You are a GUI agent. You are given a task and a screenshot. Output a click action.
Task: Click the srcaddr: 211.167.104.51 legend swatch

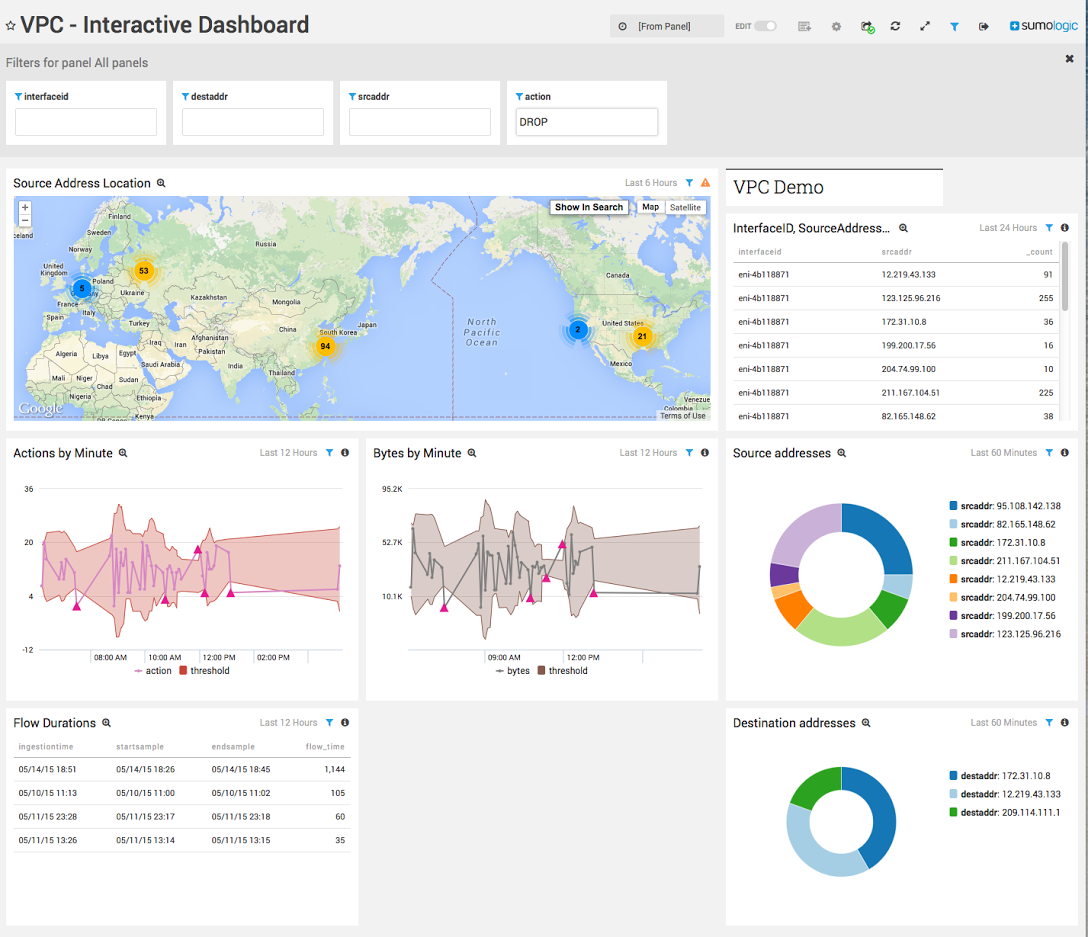[953, 561]
